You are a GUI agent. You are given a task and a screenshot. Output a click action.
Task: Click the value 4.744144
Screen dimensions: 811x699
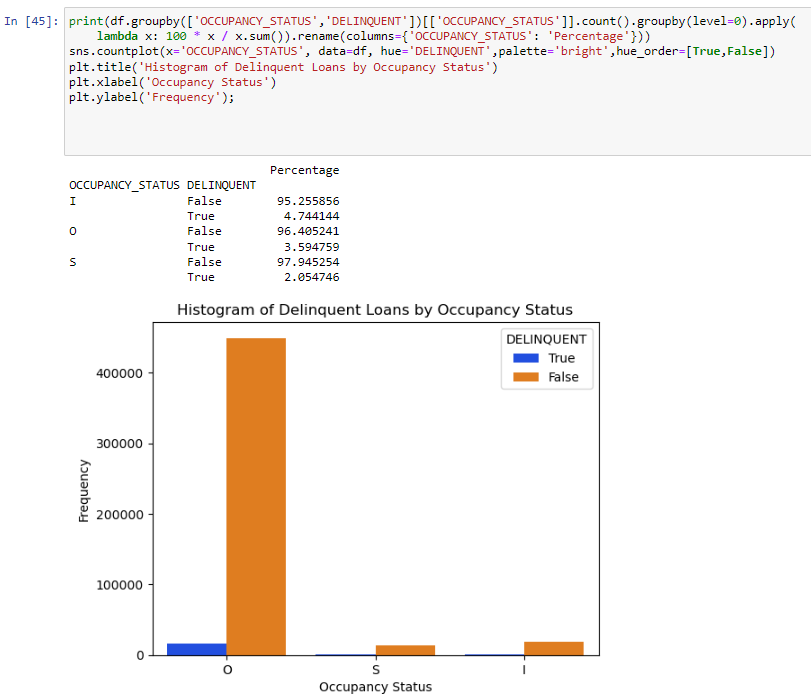coord(311,216)
